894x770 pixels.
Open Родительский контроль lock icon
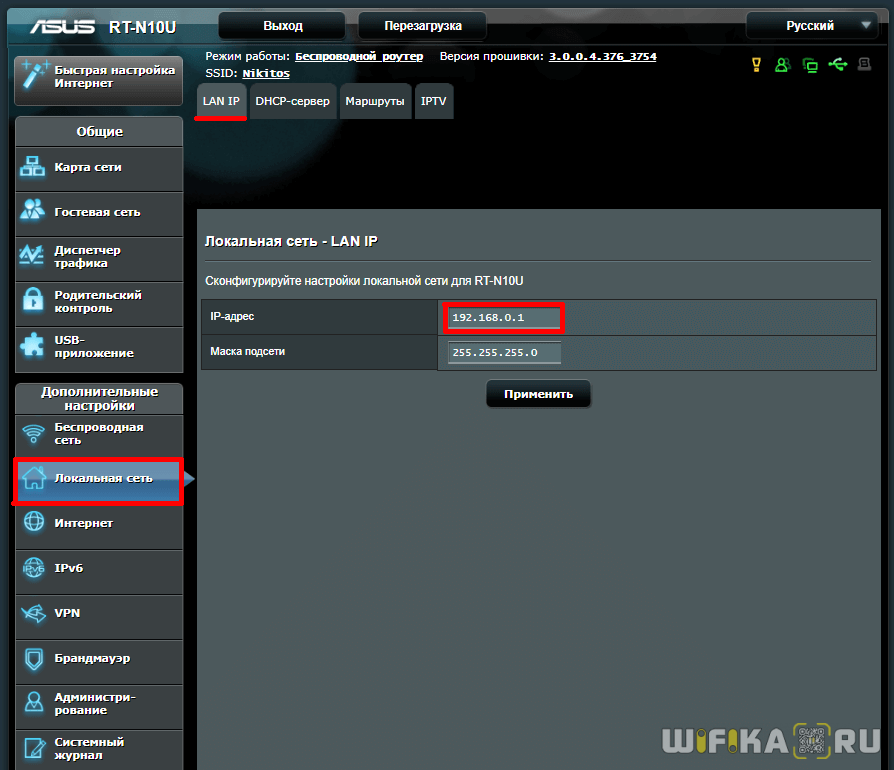(33, 300)
